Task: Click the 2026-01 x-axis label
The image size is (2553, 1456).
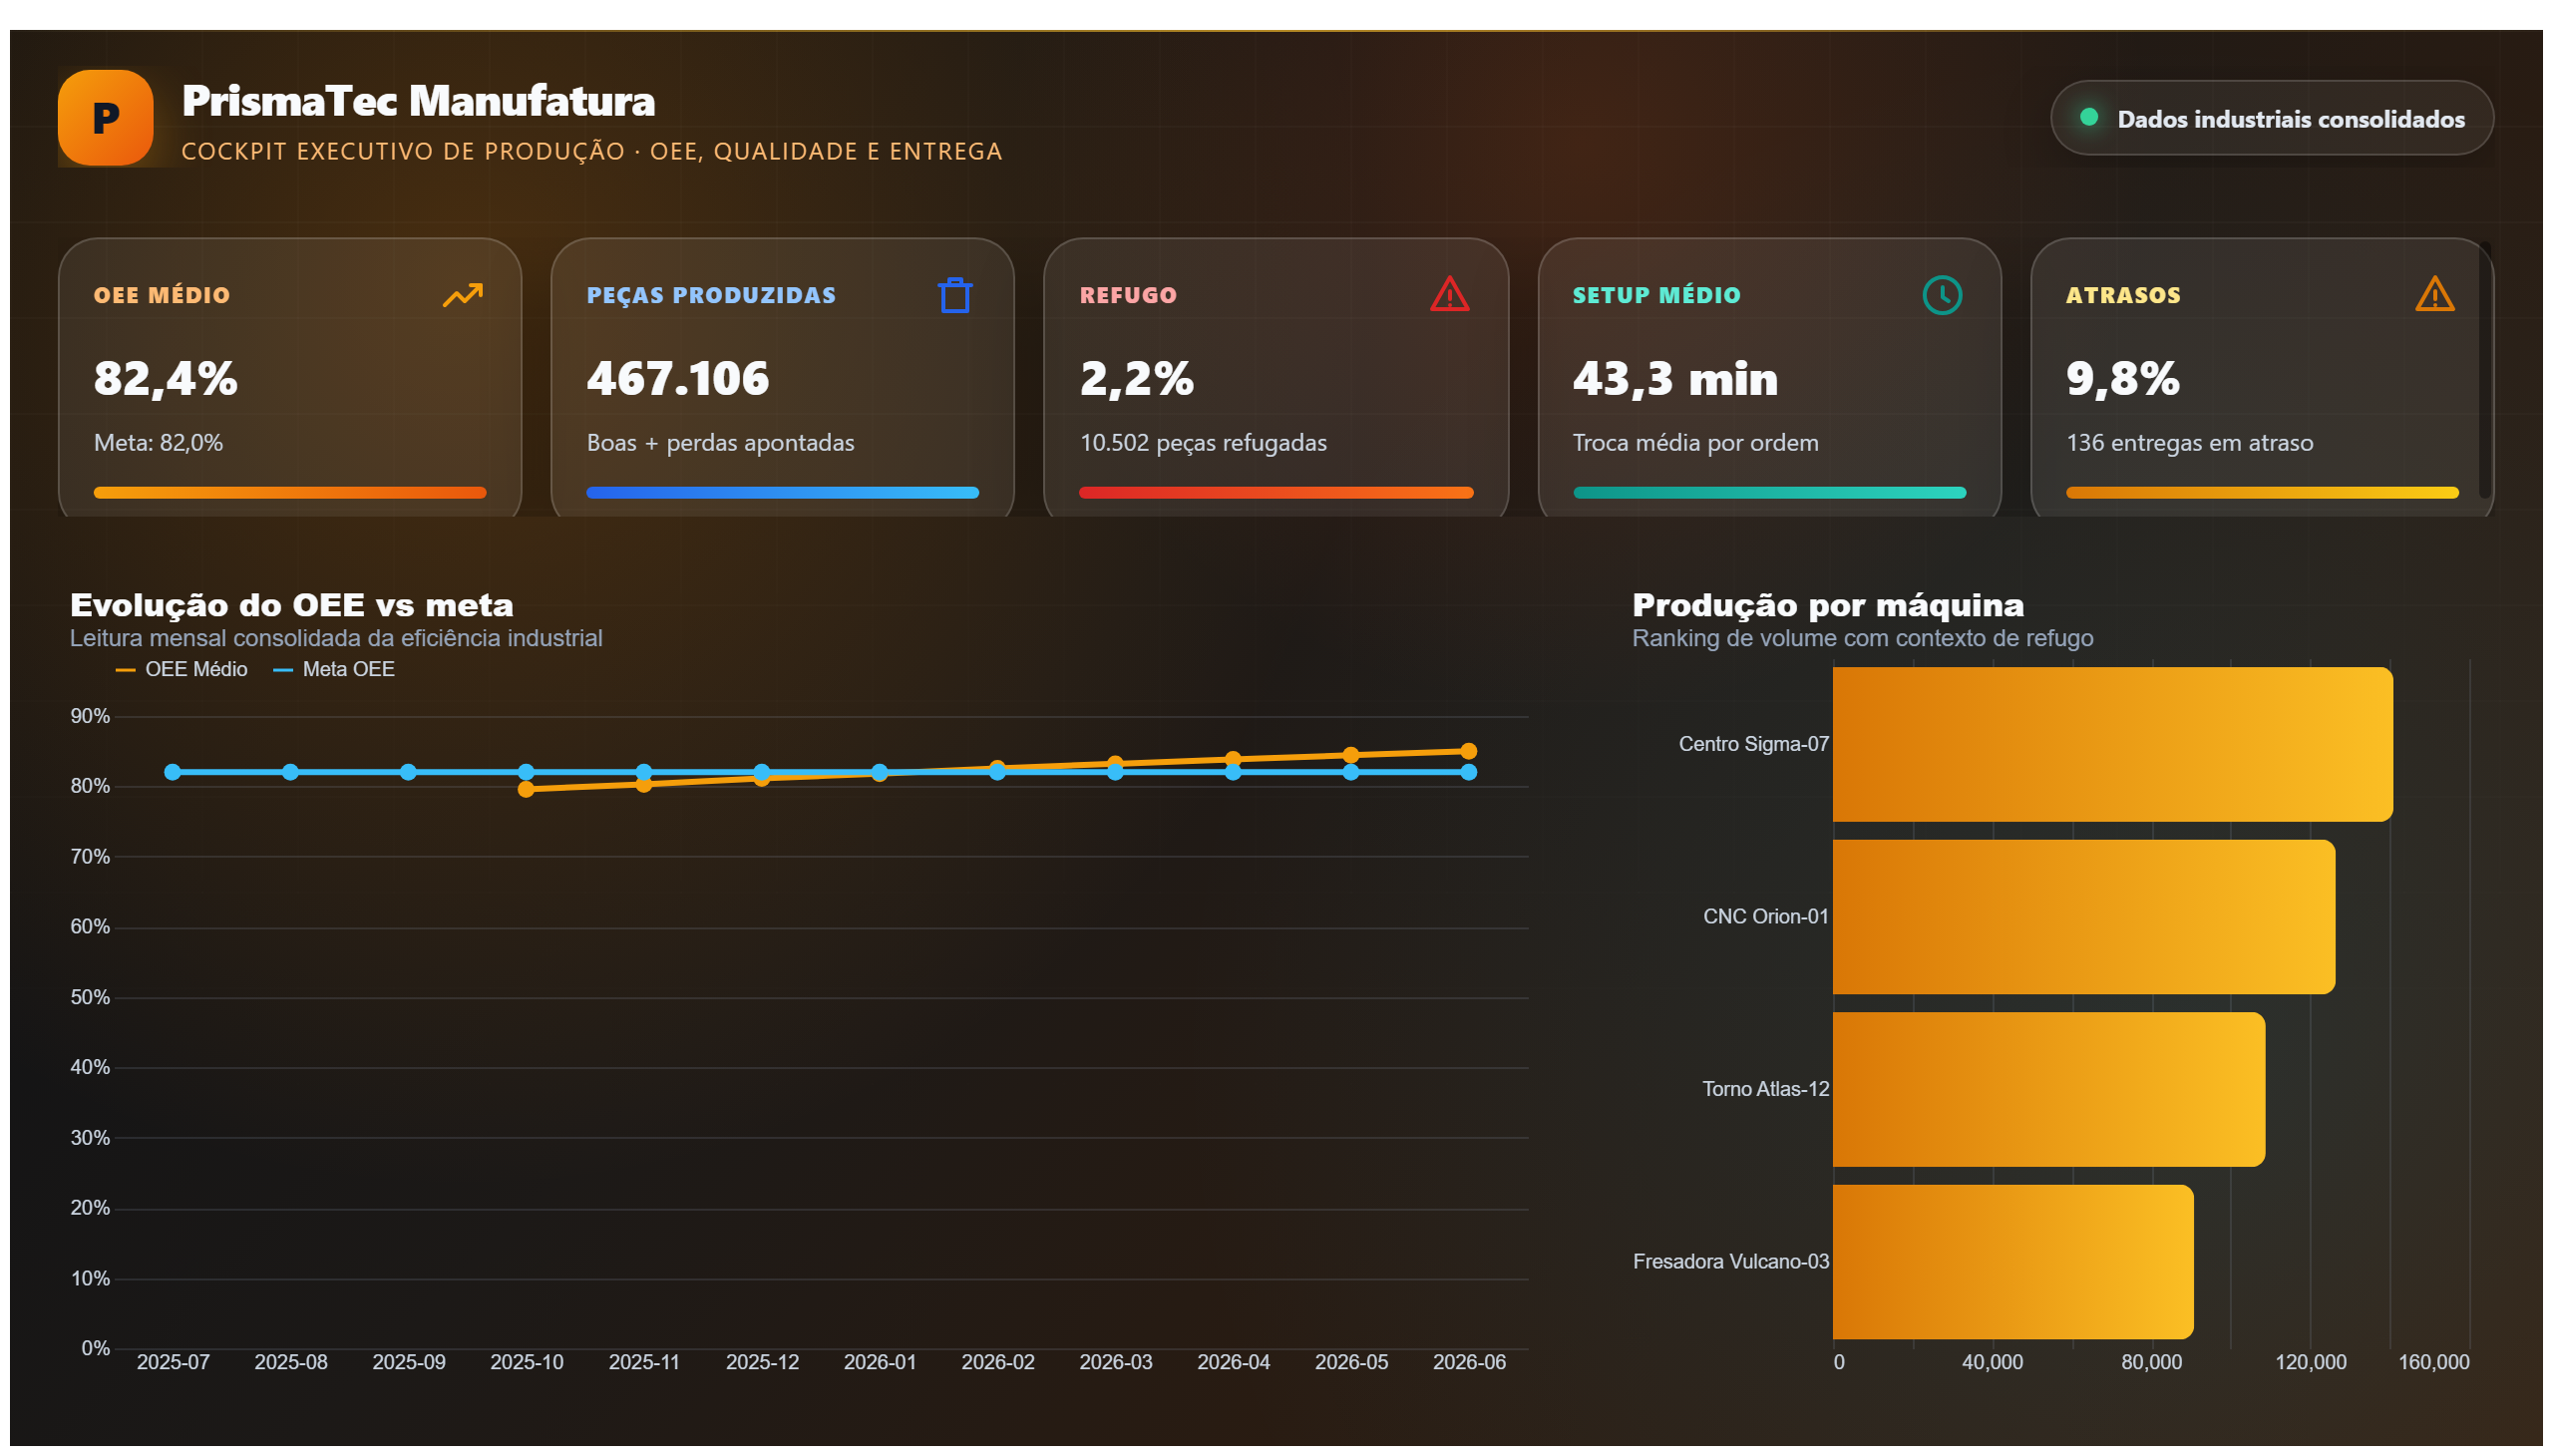Action: click(880, 1362)
